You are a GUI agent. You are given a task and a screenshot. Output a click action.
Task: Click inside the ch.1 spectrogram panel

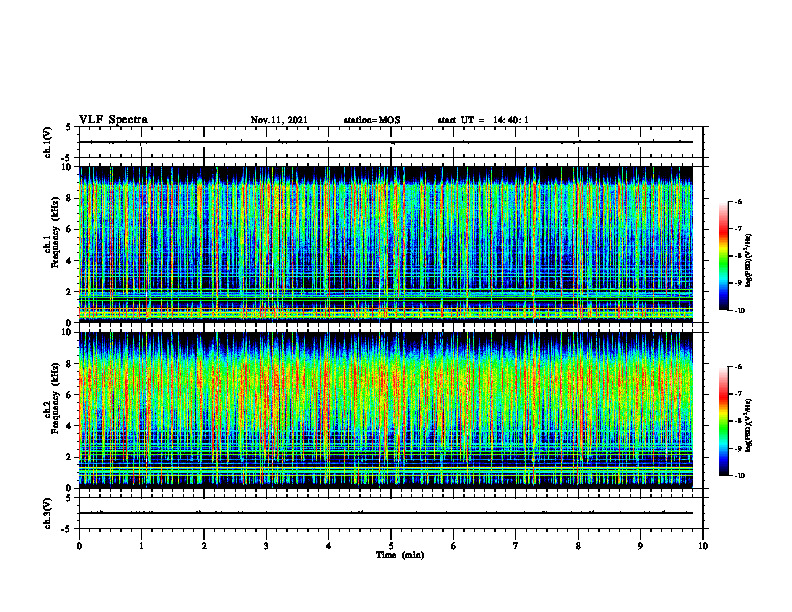click(386, 244)
